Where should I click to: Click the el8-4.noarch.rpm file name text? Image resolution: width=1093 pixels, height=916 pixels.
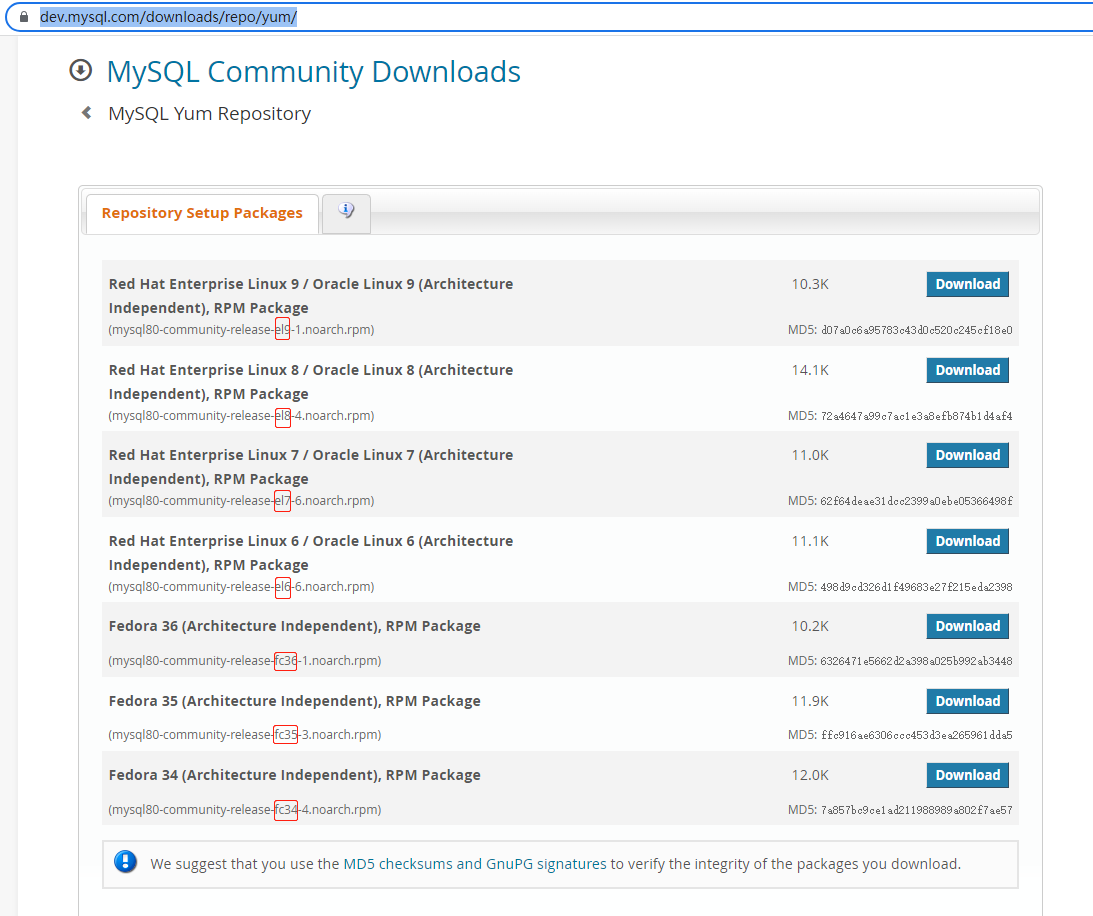click(x=241, y=415)
